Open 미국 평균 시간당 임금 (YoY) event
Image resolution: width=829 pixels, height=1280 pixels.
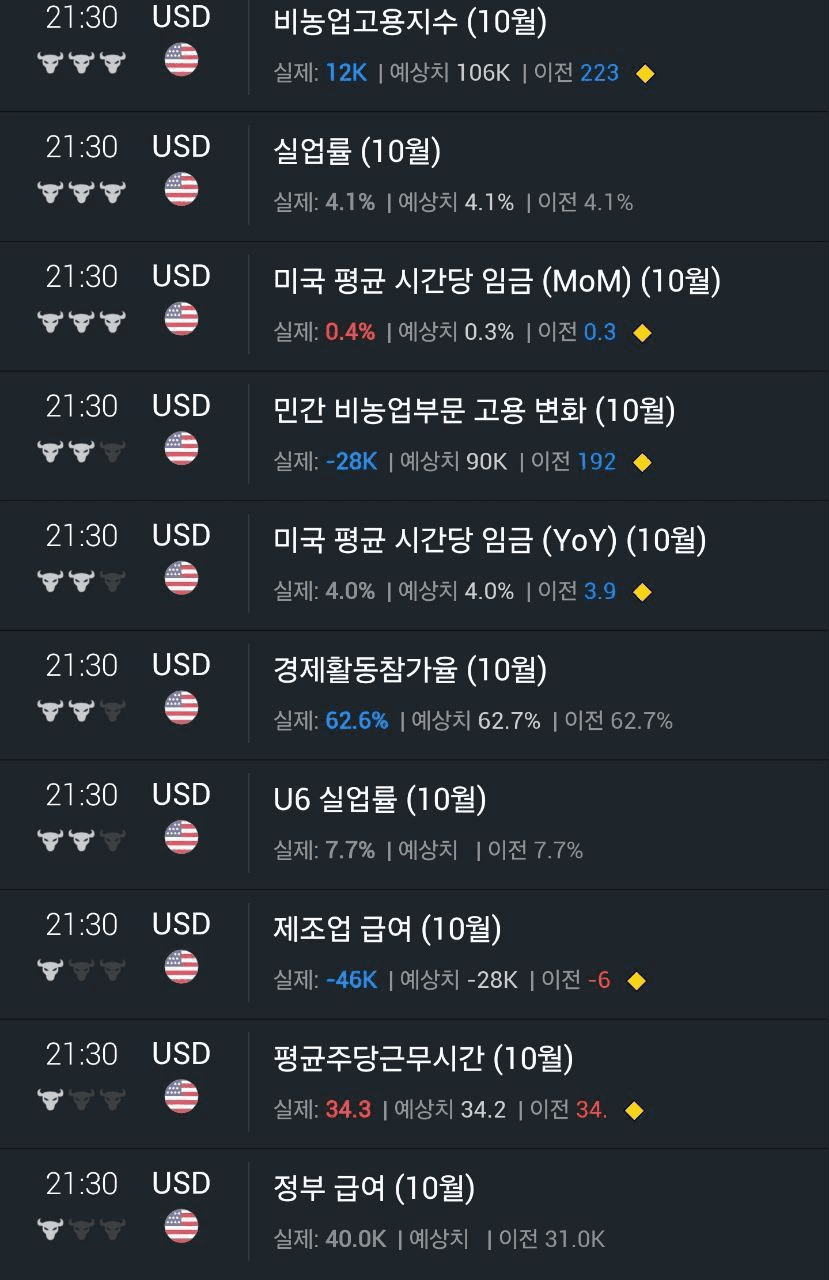(x=414, y=565)
